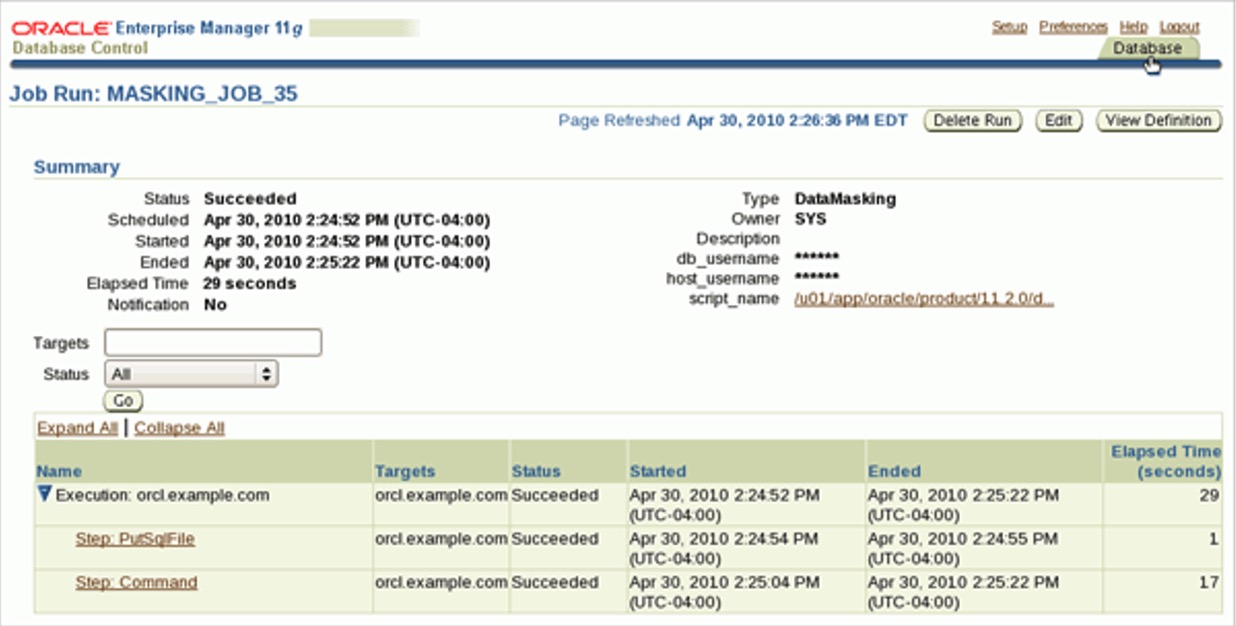Open the Step: Command link

click(136, 582)
